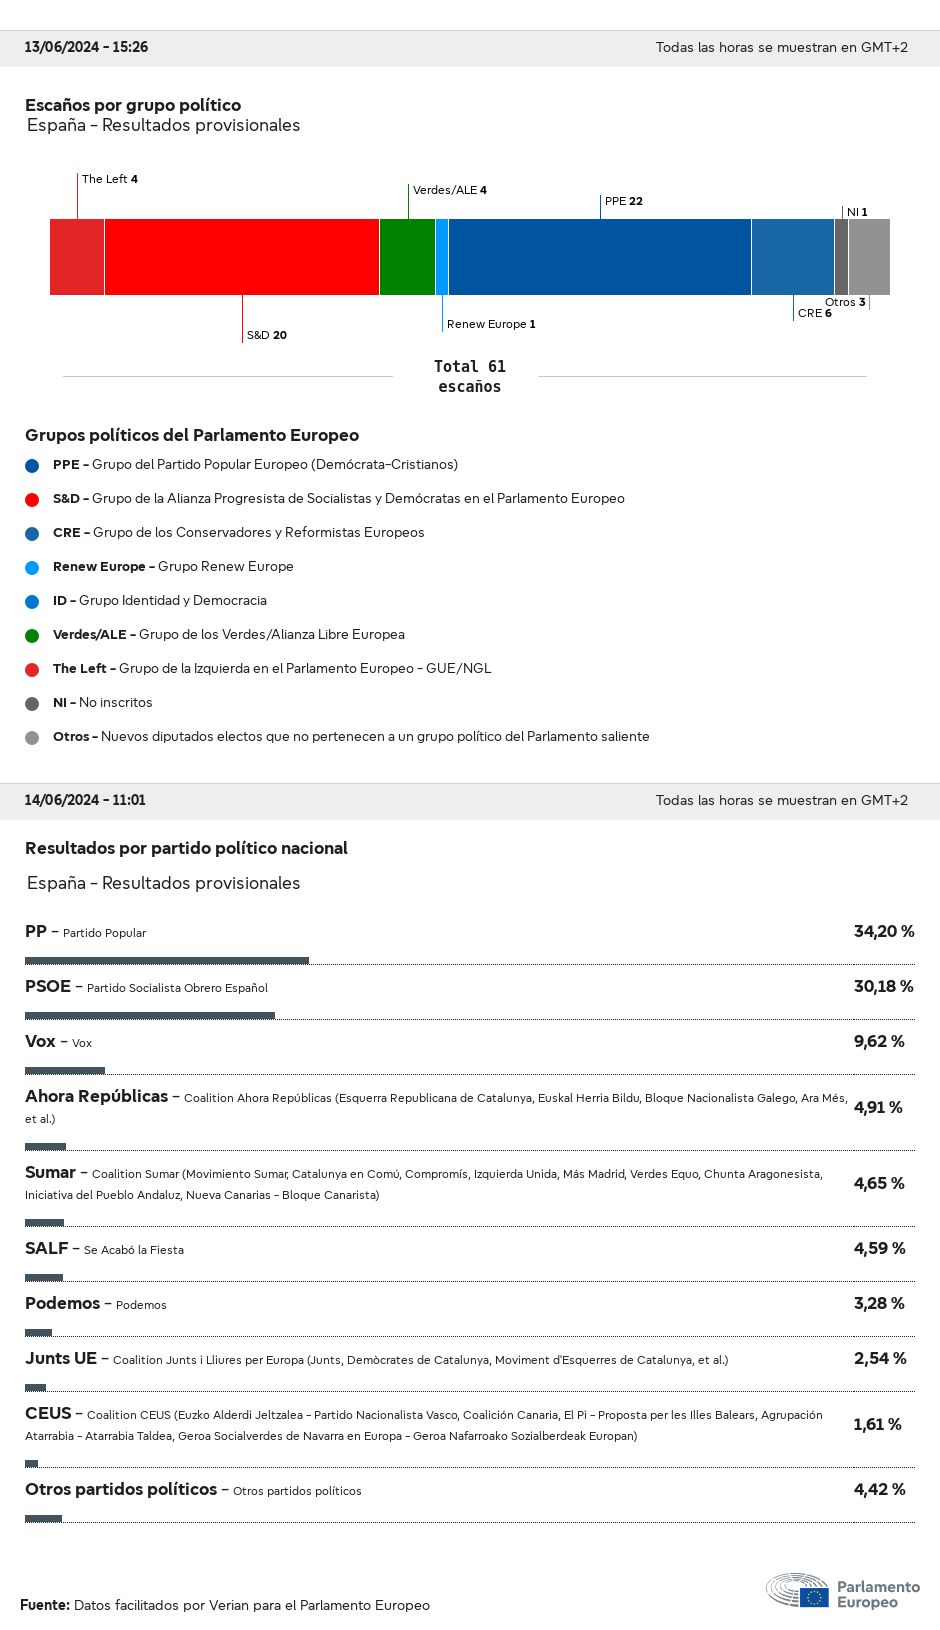Select the green Verdes/ALE seats bar segment
Screen dimensions: 940x1630
(x=407, y=257)
